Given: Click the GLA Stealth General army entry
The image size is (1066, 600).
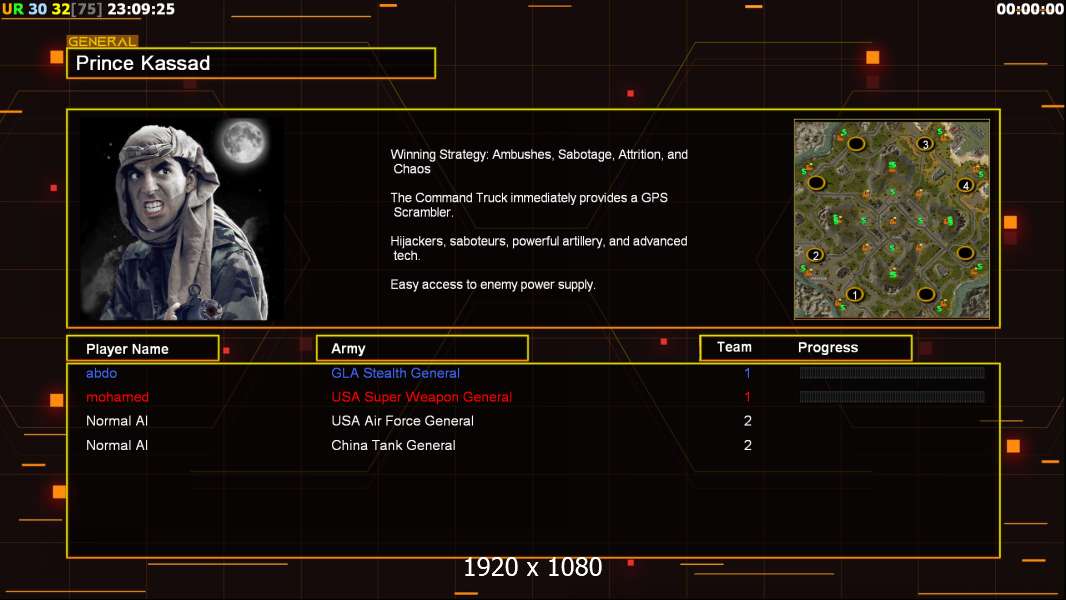Looking at the screenshot, I should point(395,373).
